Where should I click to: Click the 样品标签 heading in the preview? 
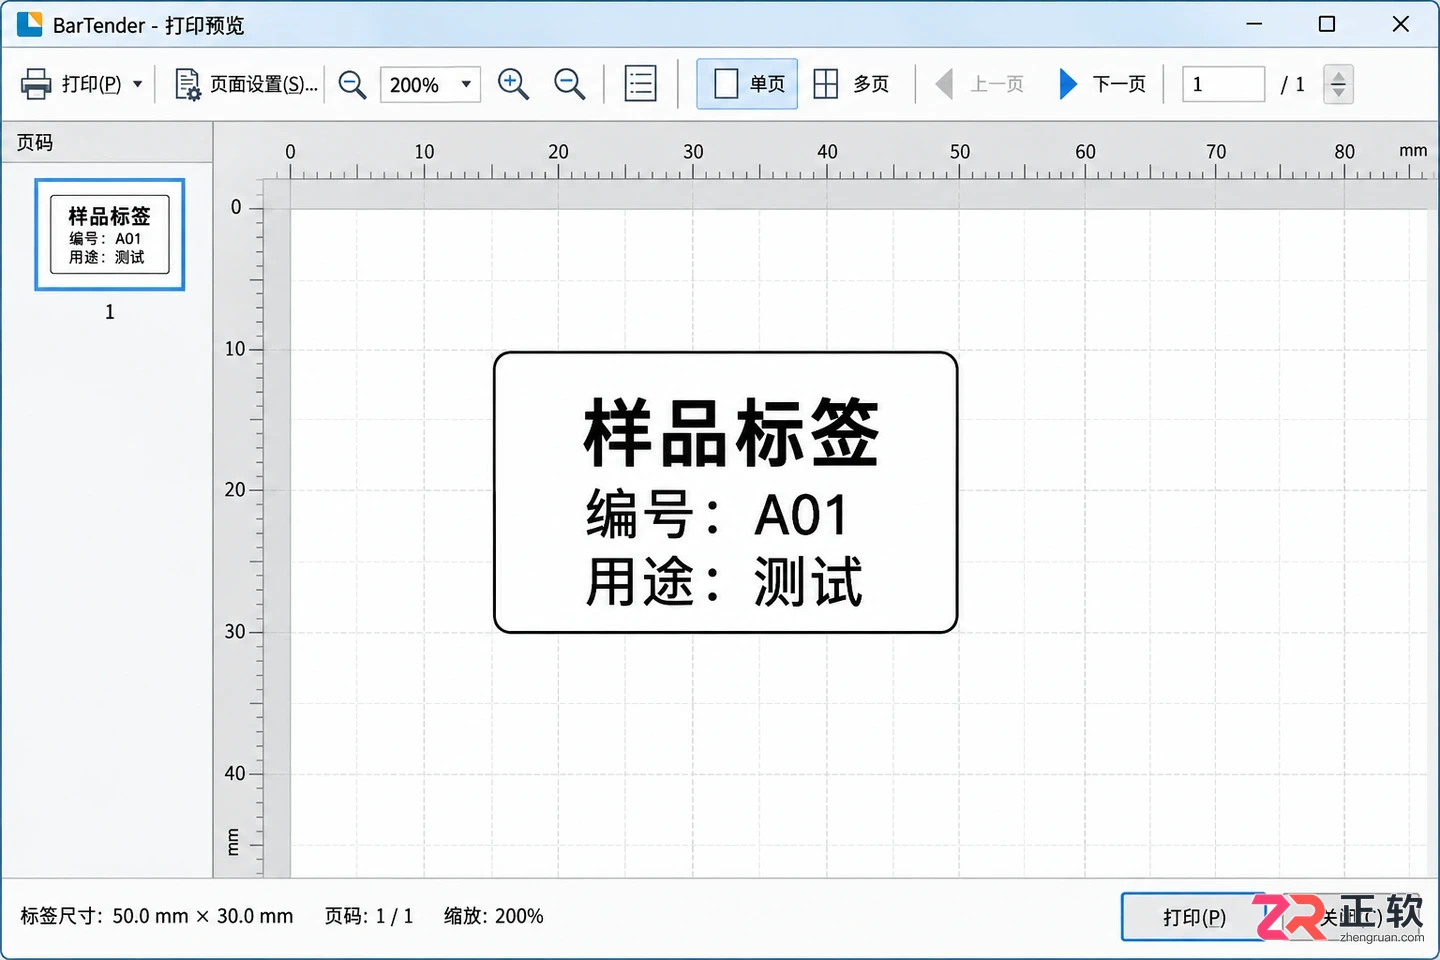coord(731,432)
